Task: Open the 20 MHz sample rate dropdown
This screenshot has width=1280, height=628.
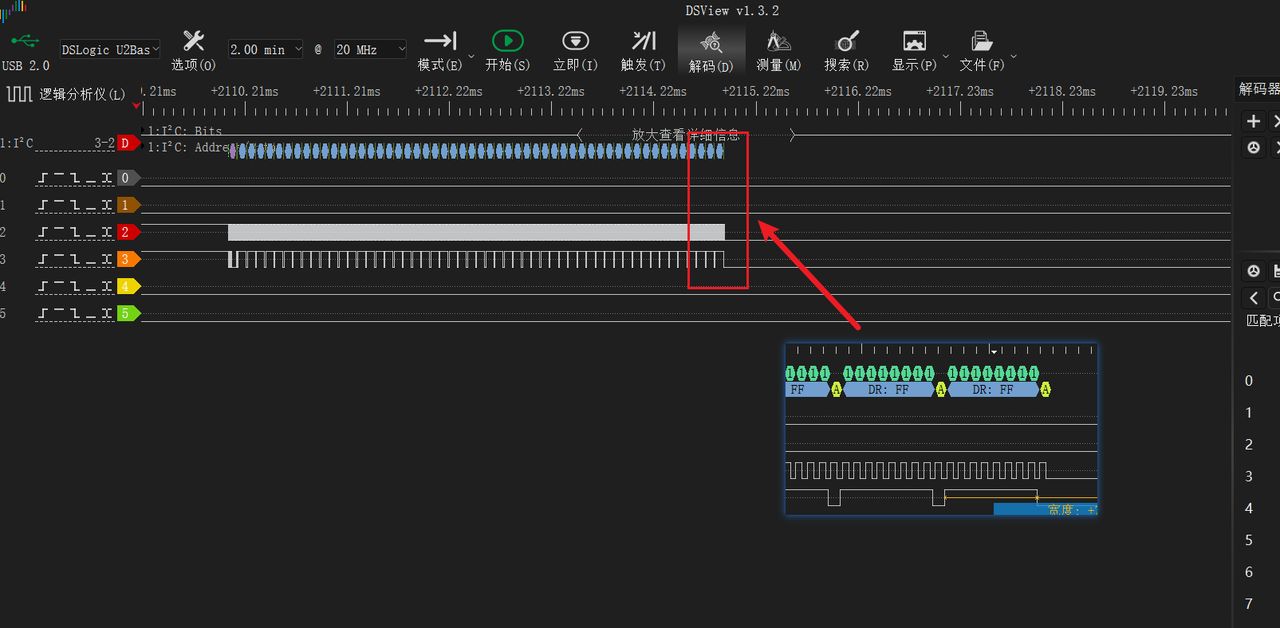Action: pyautogui.click(x=370, y=49)
